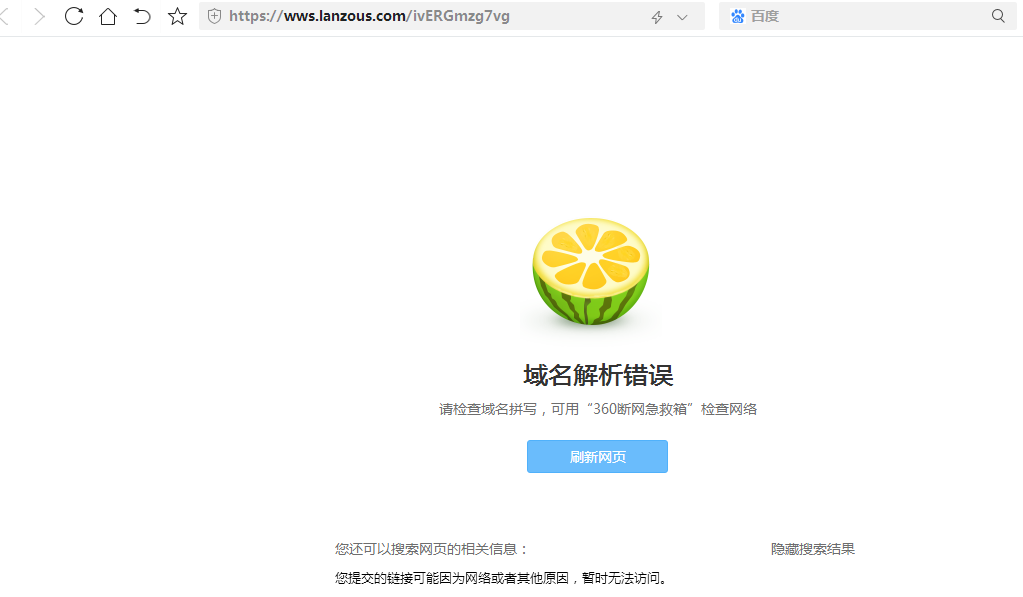Click the browser forward arrow
Screen dimensions: 1023x597
tap(39, 16)
